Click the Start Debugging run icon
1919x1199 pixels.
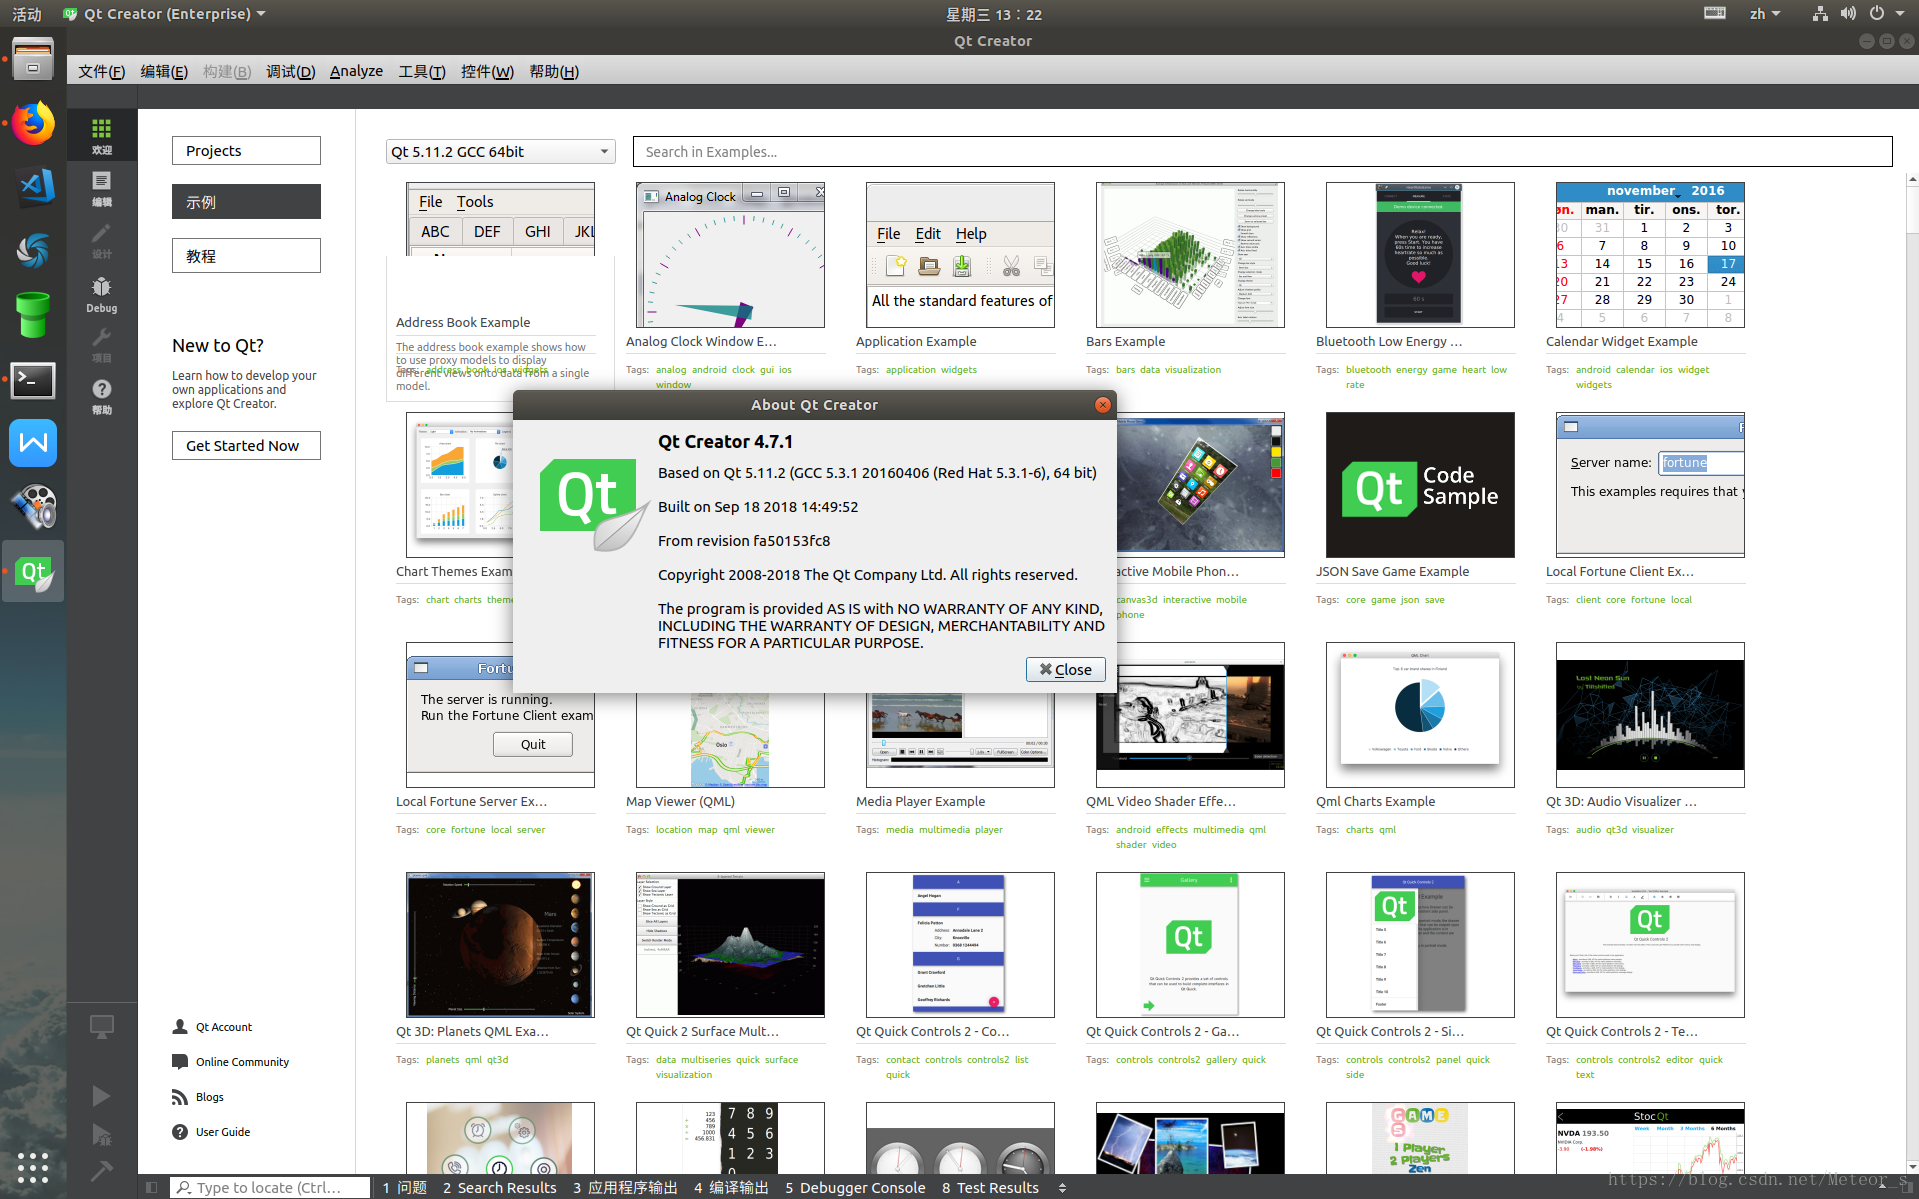(101, 1134)
